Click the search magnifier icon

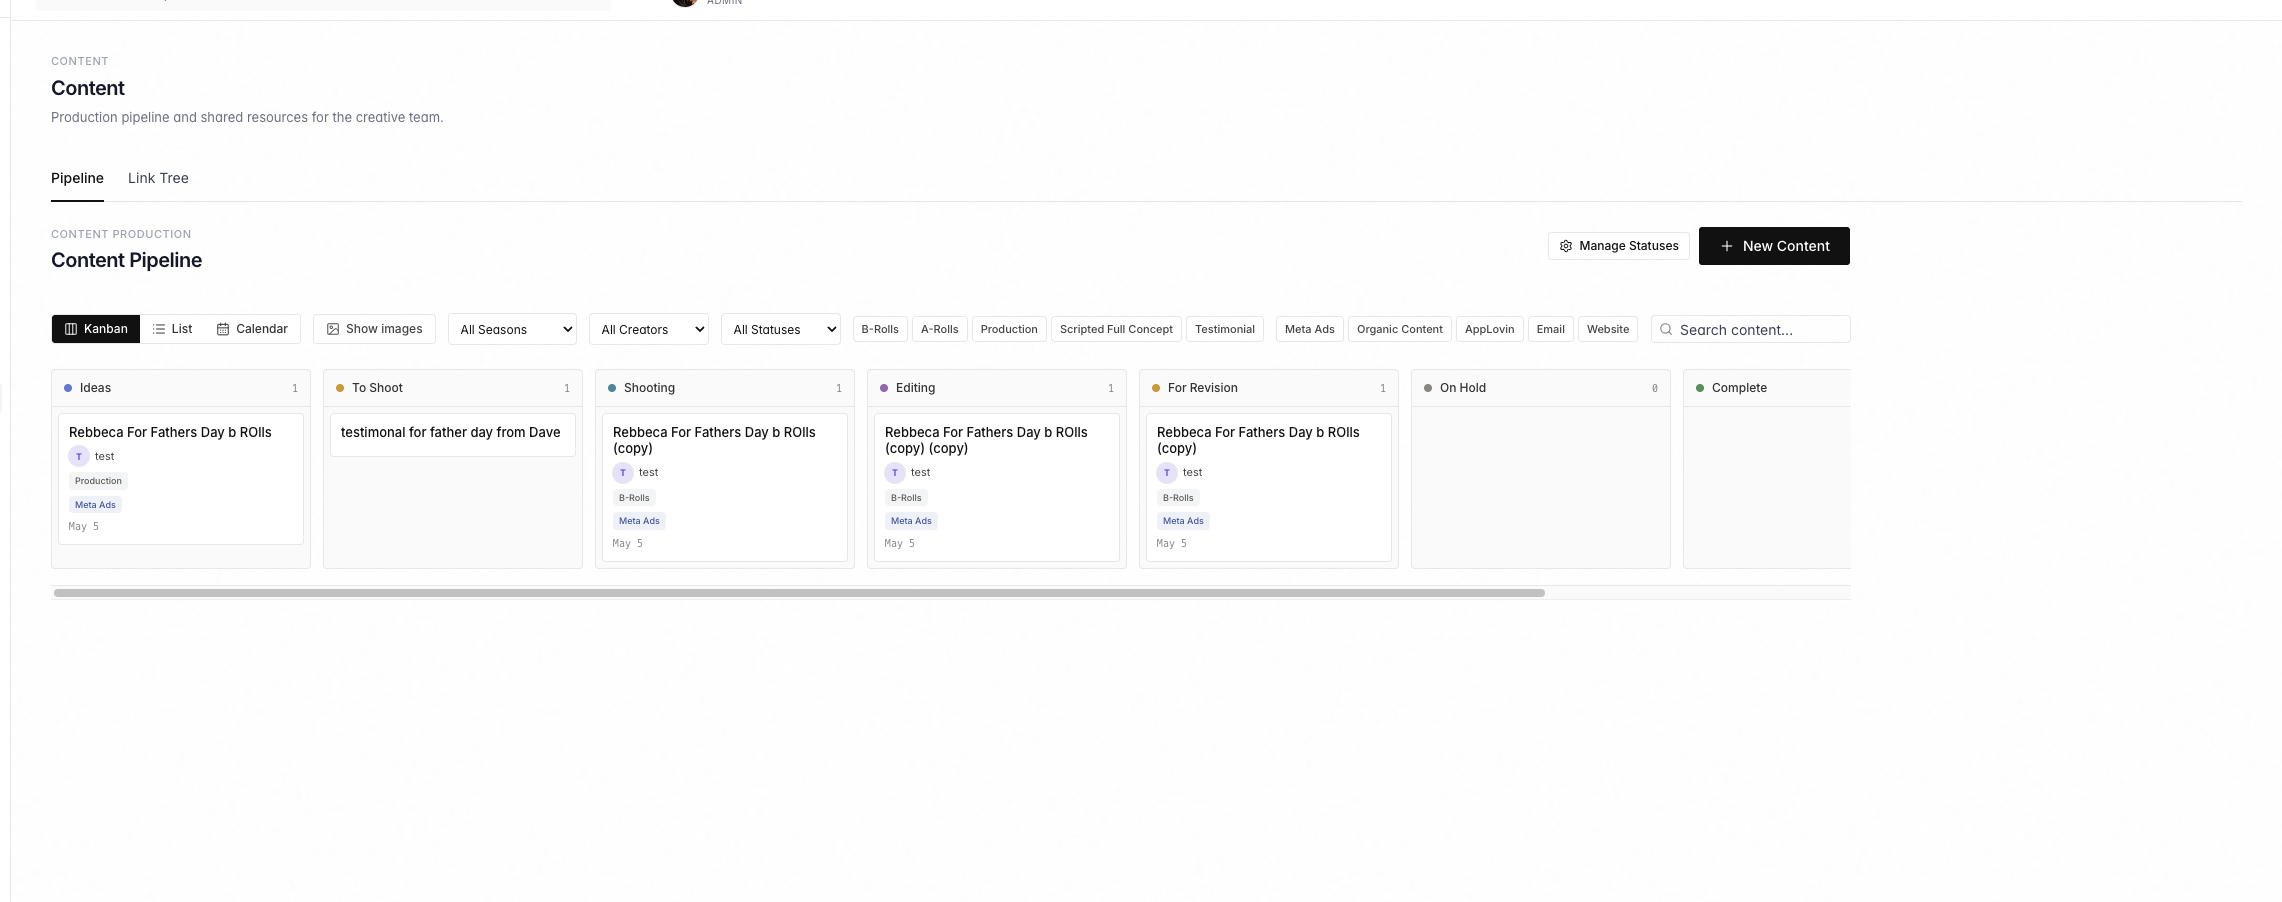(x=1665, y=329)
